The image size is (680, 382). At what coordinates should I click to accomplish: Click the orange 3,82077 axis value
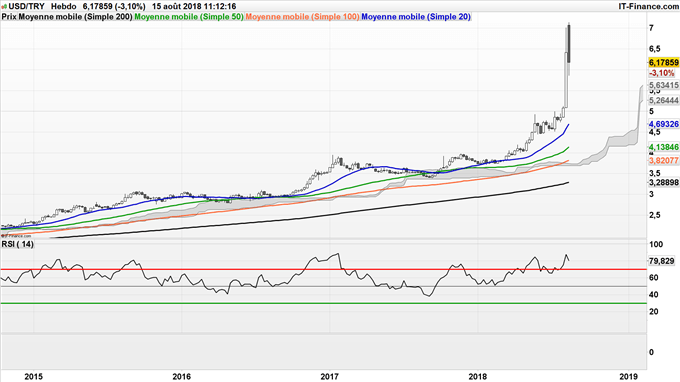pyautogui.click(x=664, y=161)
